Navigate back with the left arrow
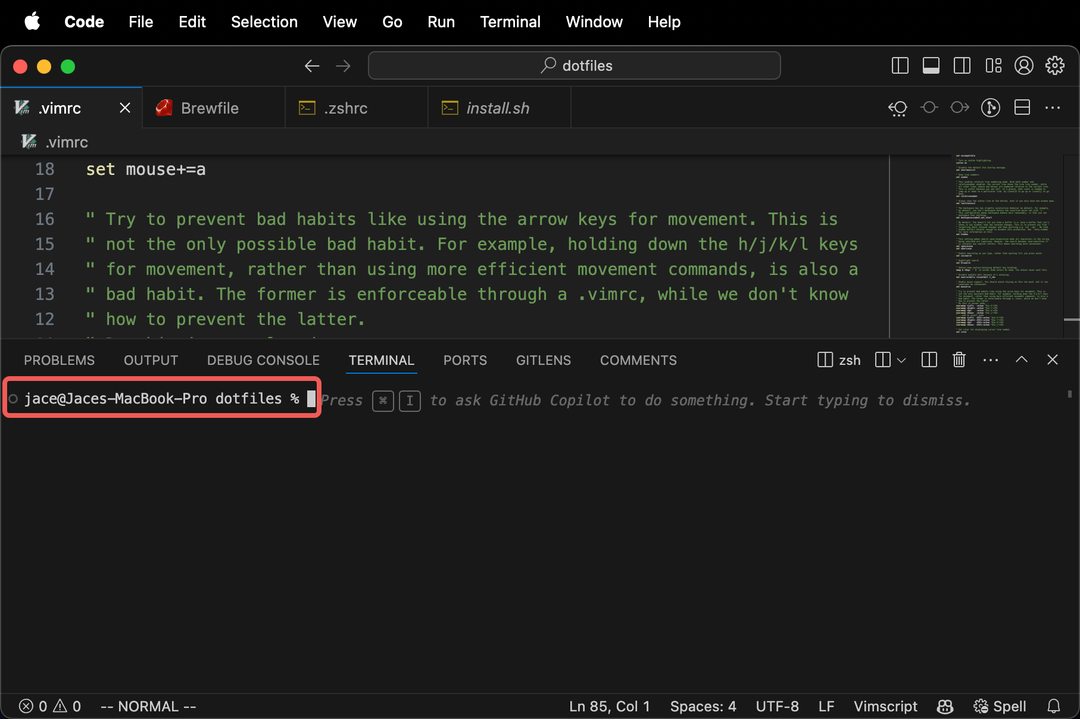The image size is (1080, 719). 312,66
